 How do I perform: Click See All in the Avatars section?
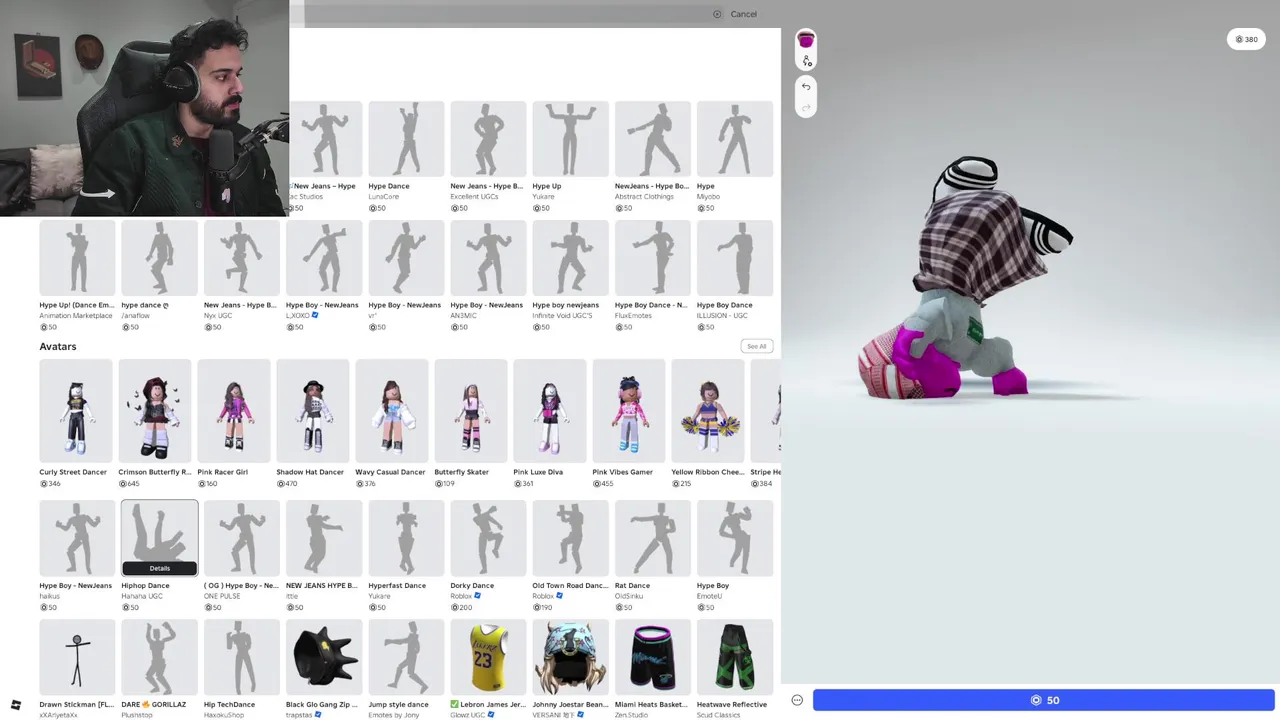pos(756,346)
